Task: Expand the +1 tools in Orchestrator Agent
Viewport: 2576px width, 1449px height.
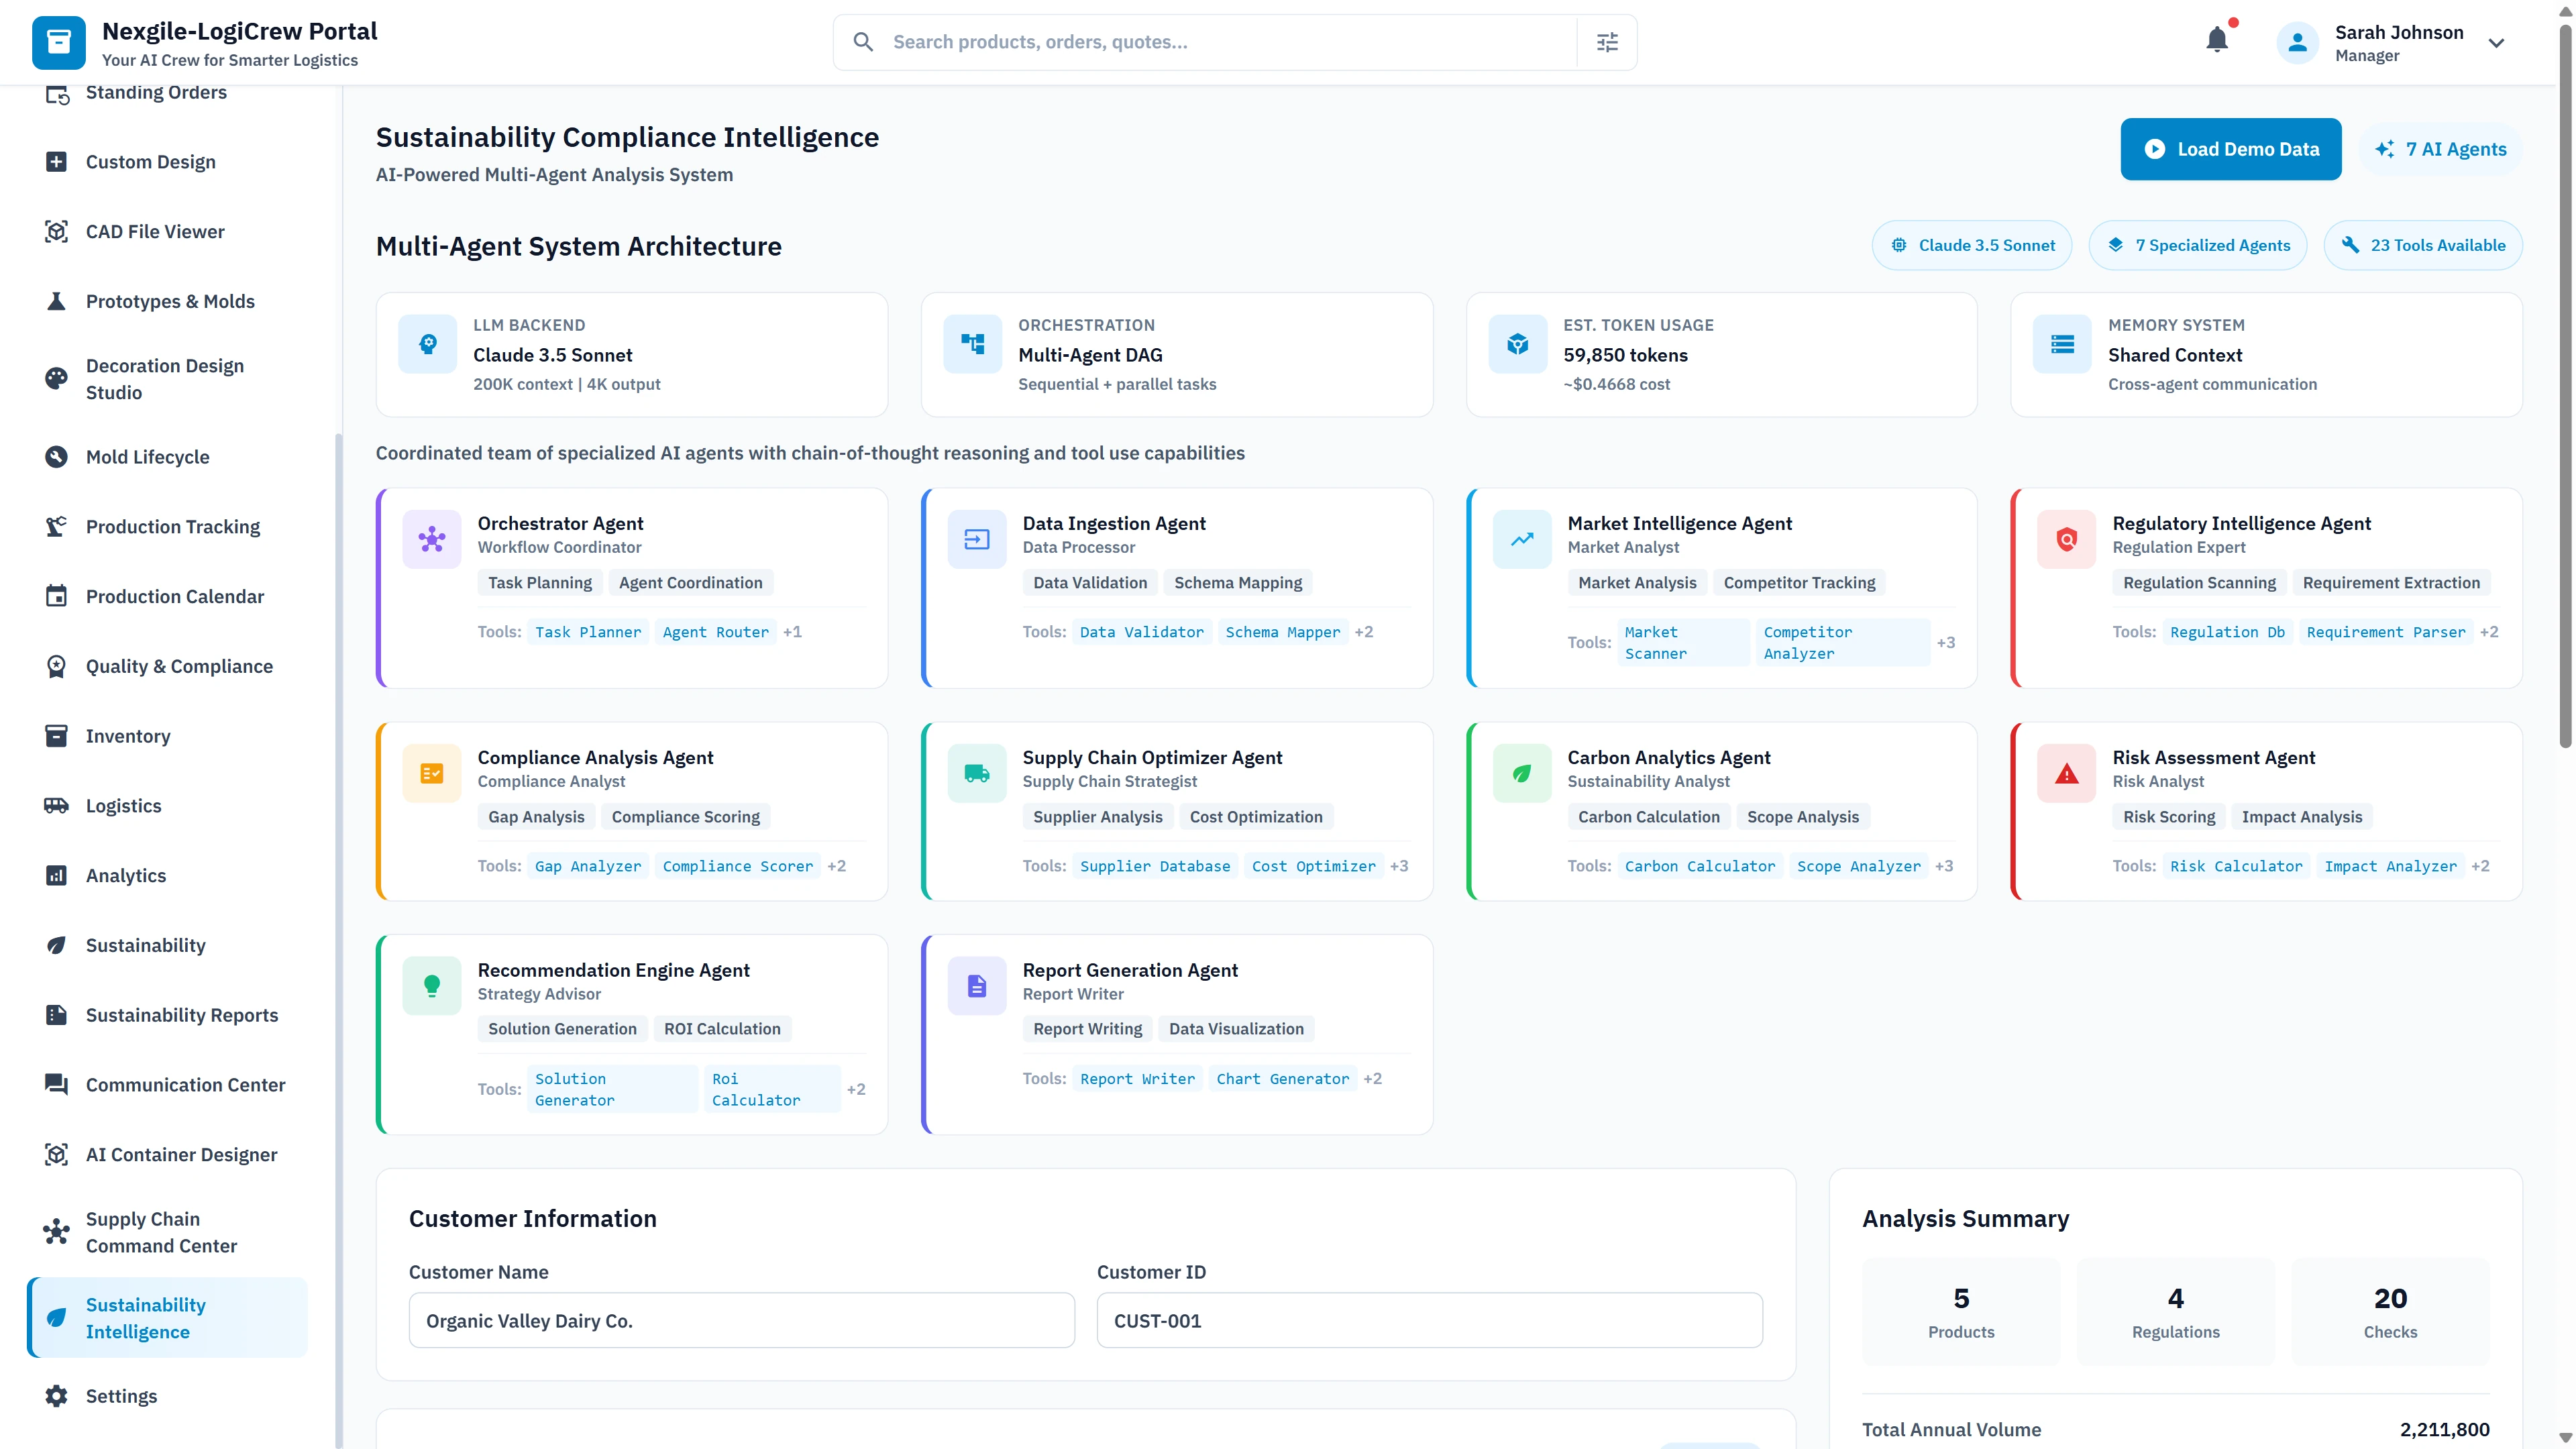Action: coord(792,632)
